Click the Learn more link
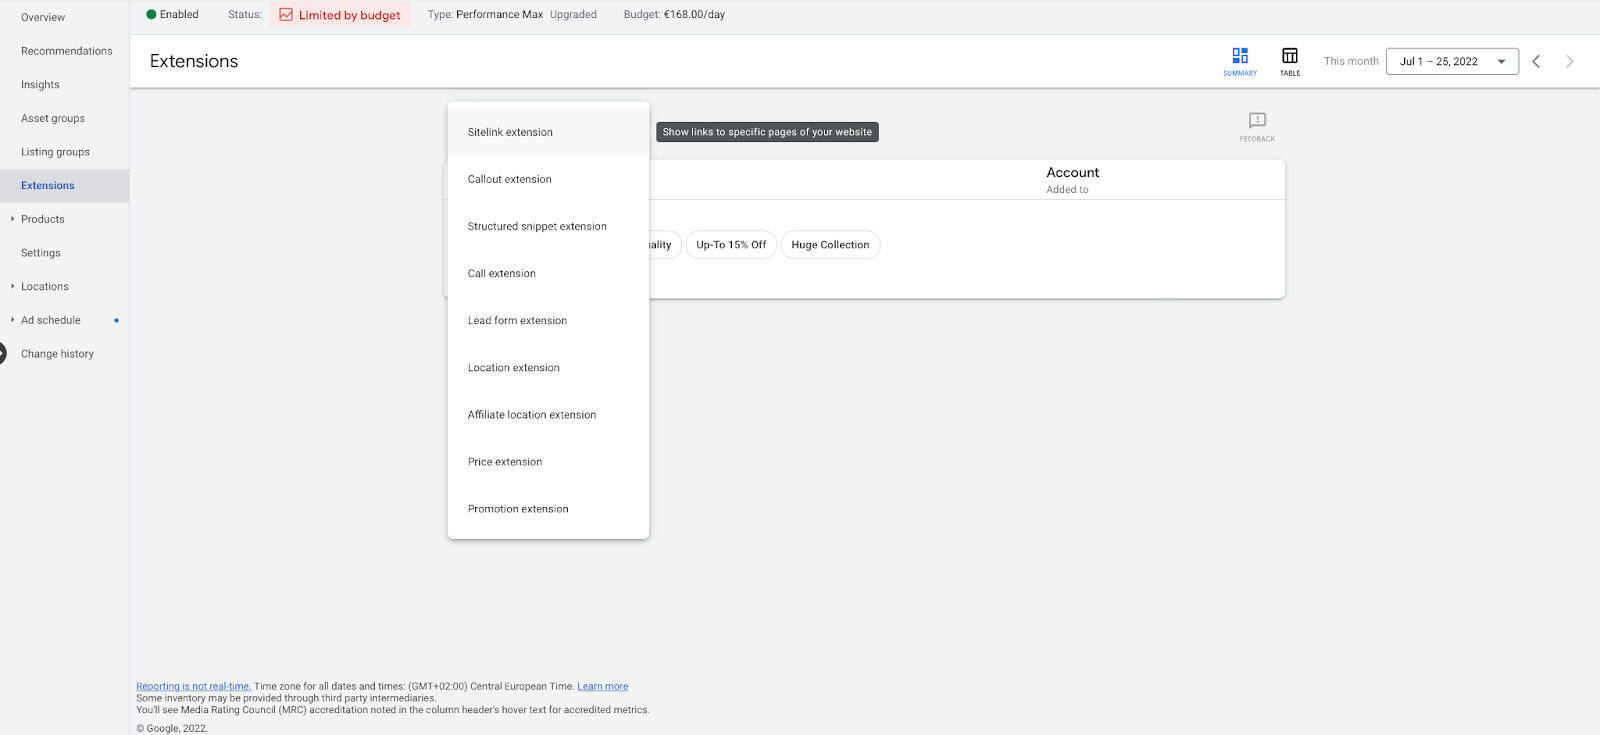Image resolution: width=1600 pixels, height=735 pixels. pos(602,687)
